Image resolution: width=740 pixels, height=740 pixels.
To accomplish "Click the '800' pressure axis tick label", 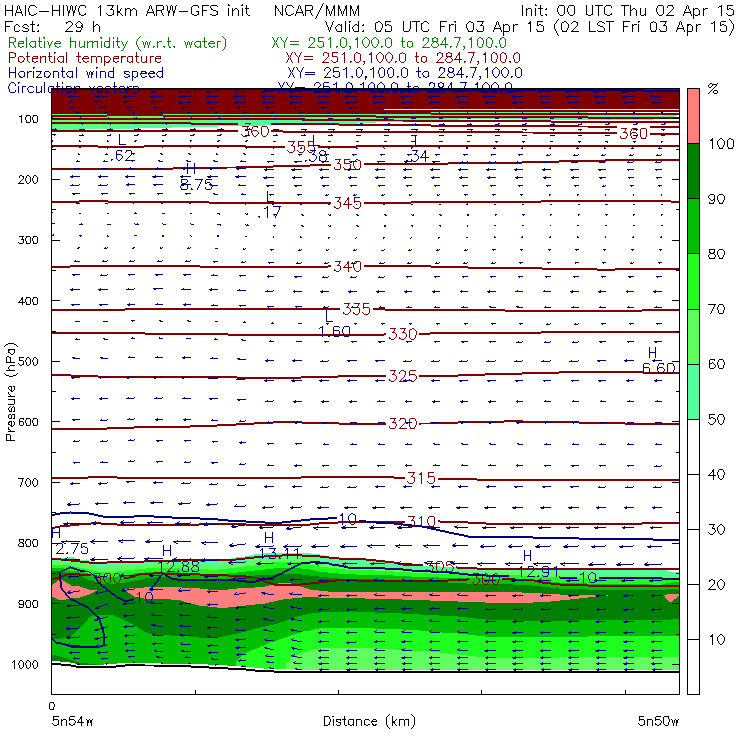I will [x=28, y=543].
